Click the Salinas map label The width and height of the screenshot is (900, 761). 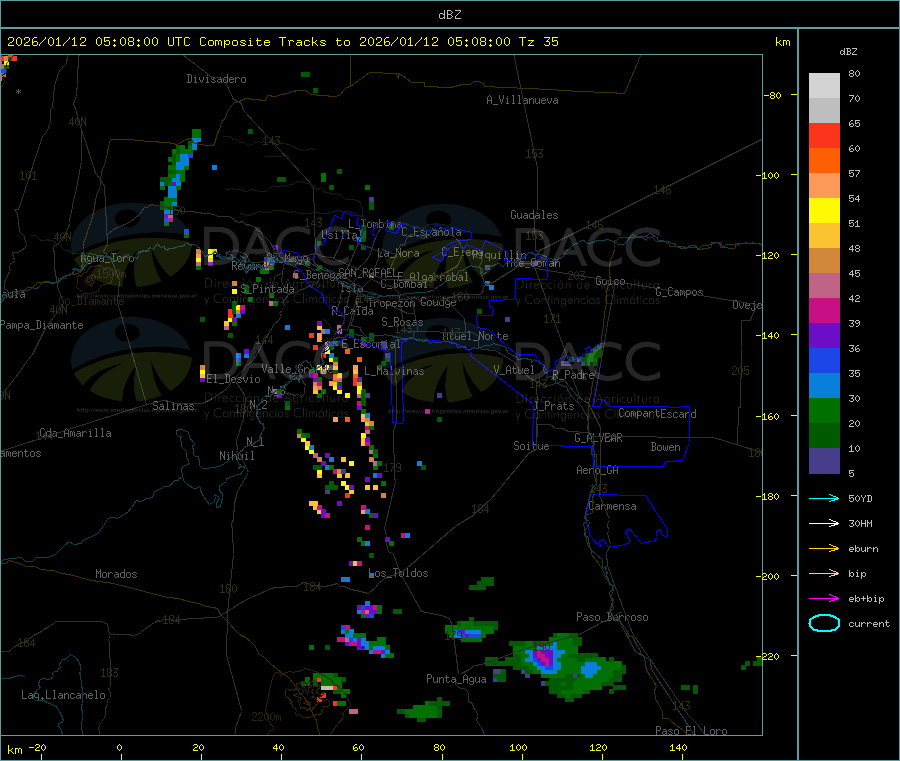173,406
